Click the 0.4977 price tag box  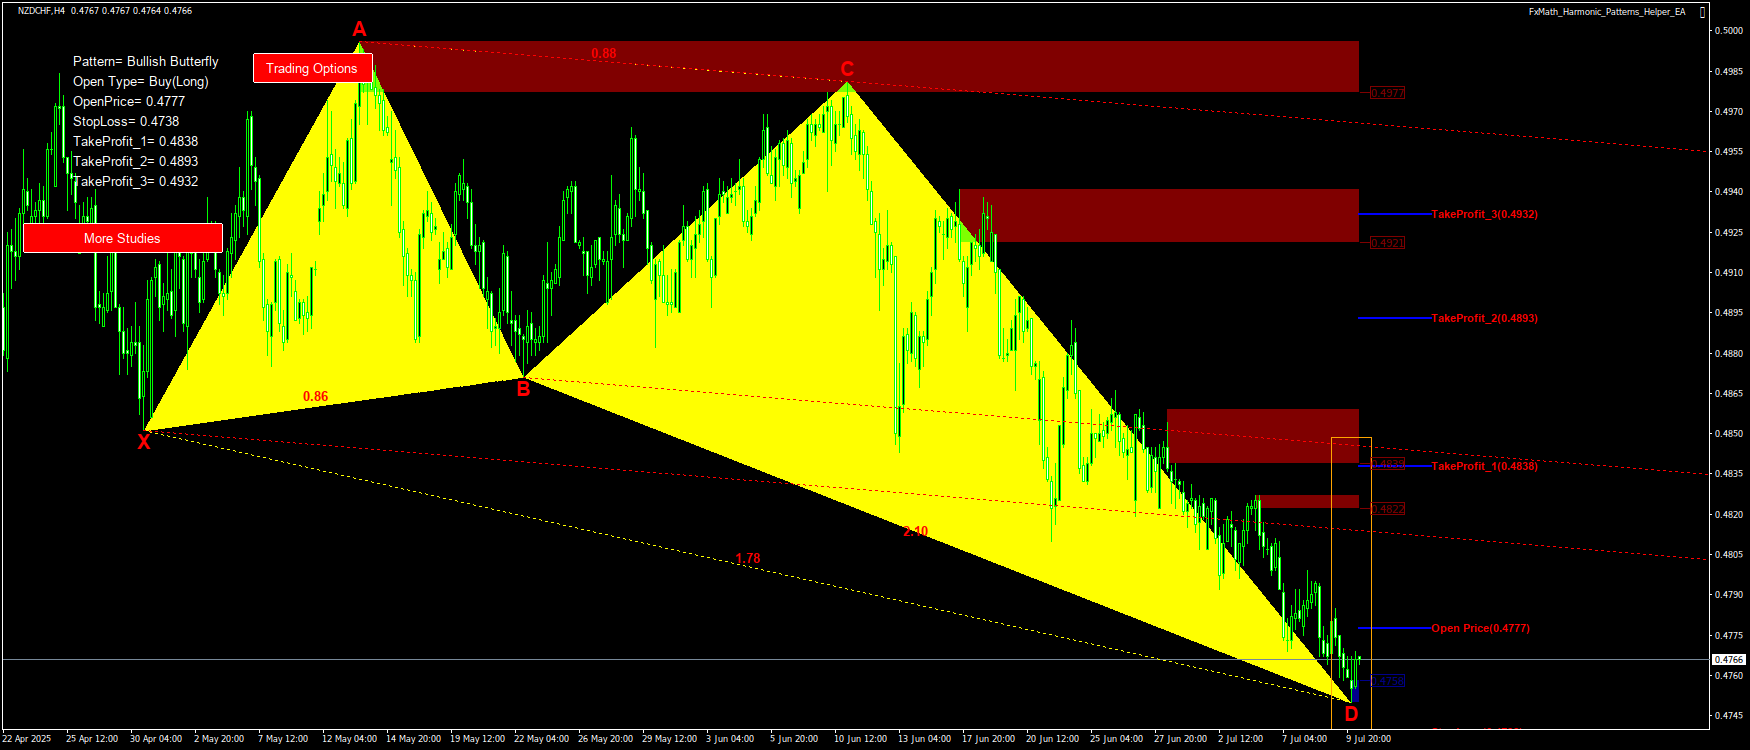(x=1387, y=93)
